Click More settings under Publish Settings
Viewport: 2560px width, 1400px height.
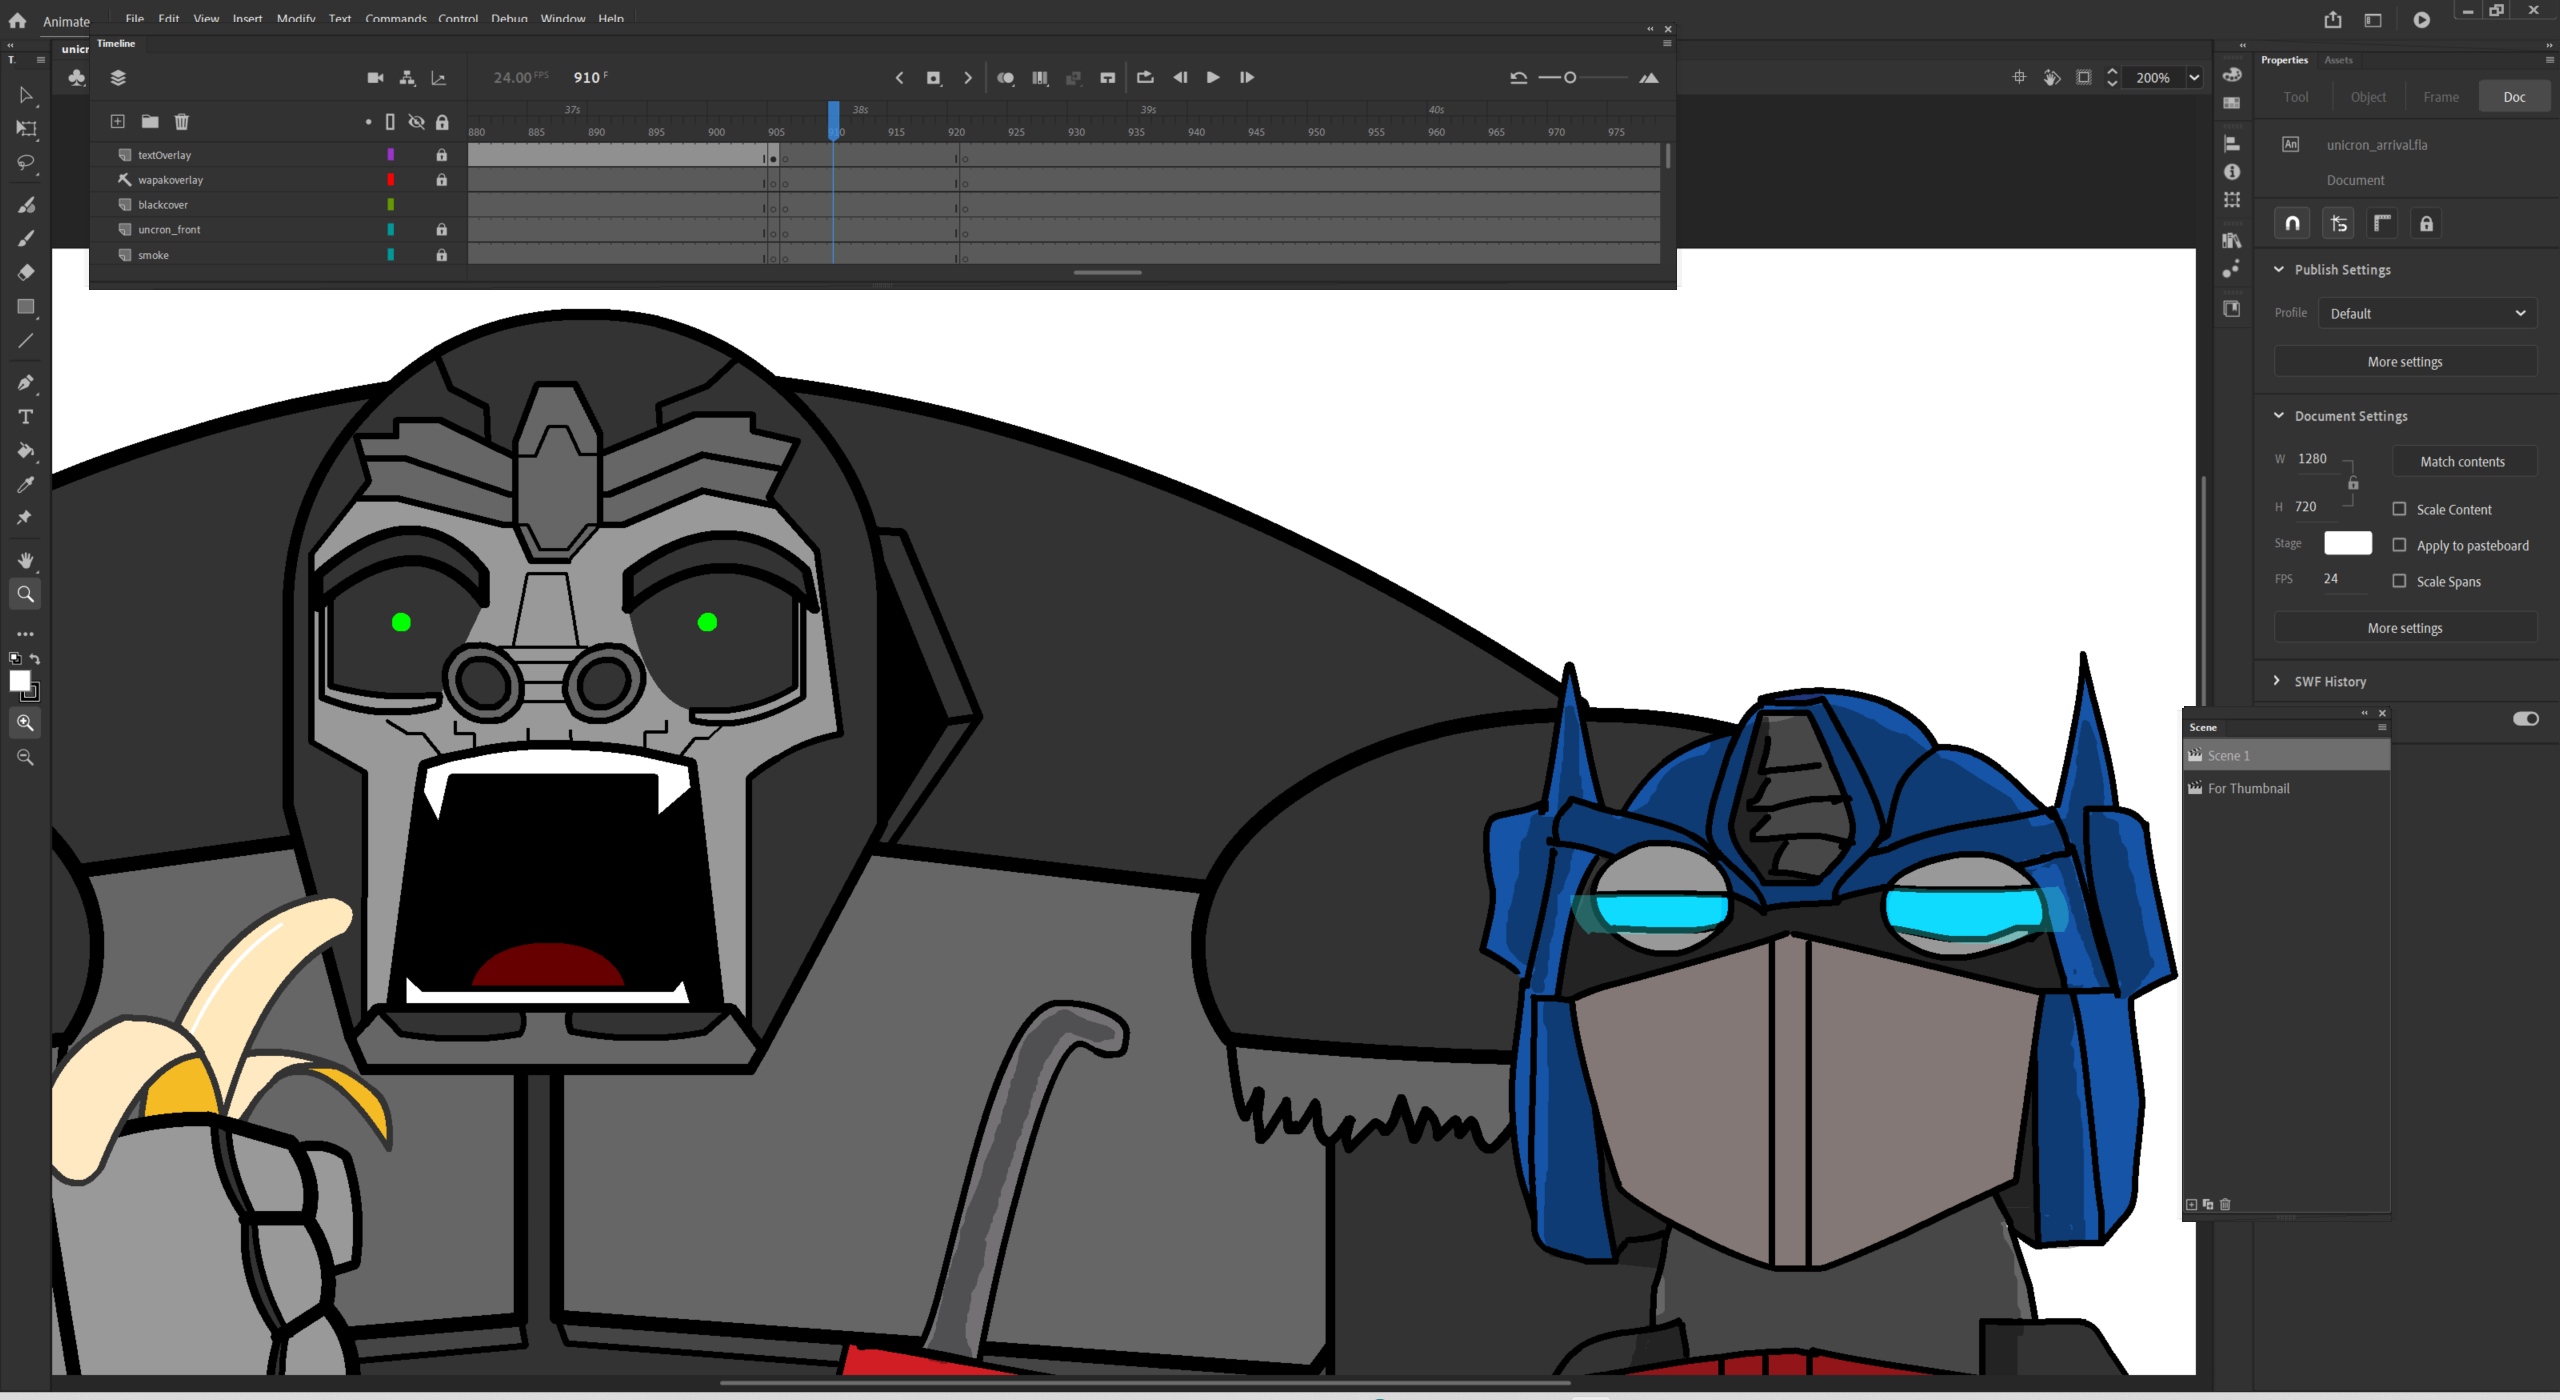point(2405,362)
